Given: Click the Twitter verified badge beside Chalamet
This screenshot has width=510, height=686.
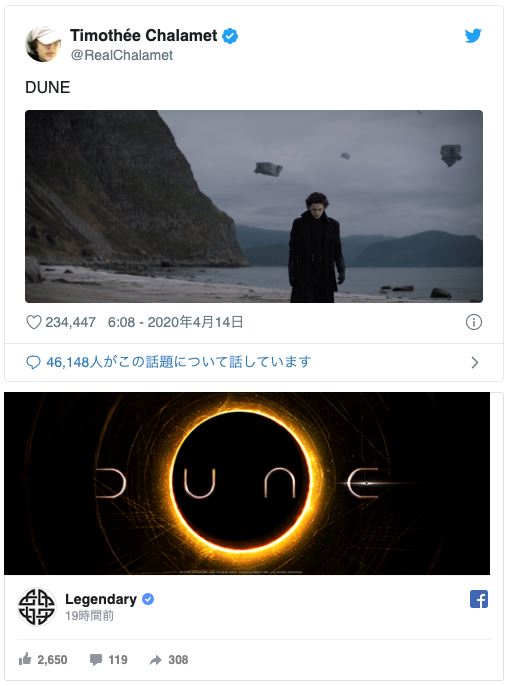Looking at the screenshot, I should click(230, 36).
